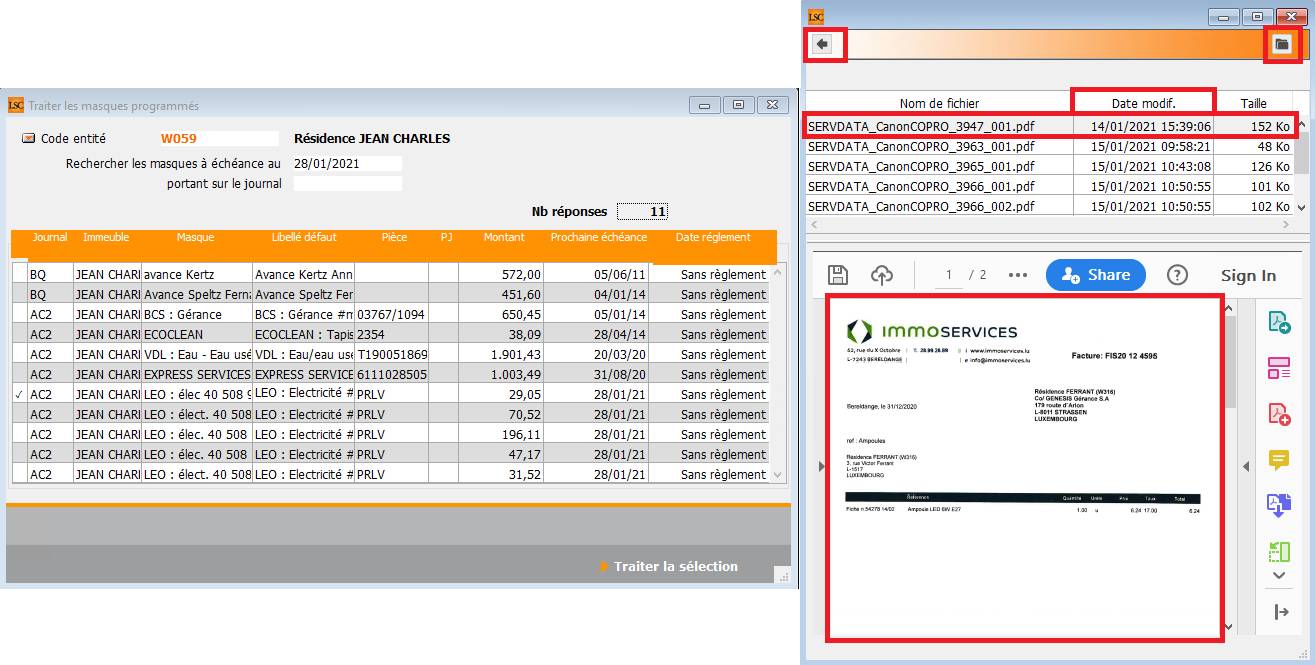Click the échéance date field 28/01/2021

coord(347,164)
